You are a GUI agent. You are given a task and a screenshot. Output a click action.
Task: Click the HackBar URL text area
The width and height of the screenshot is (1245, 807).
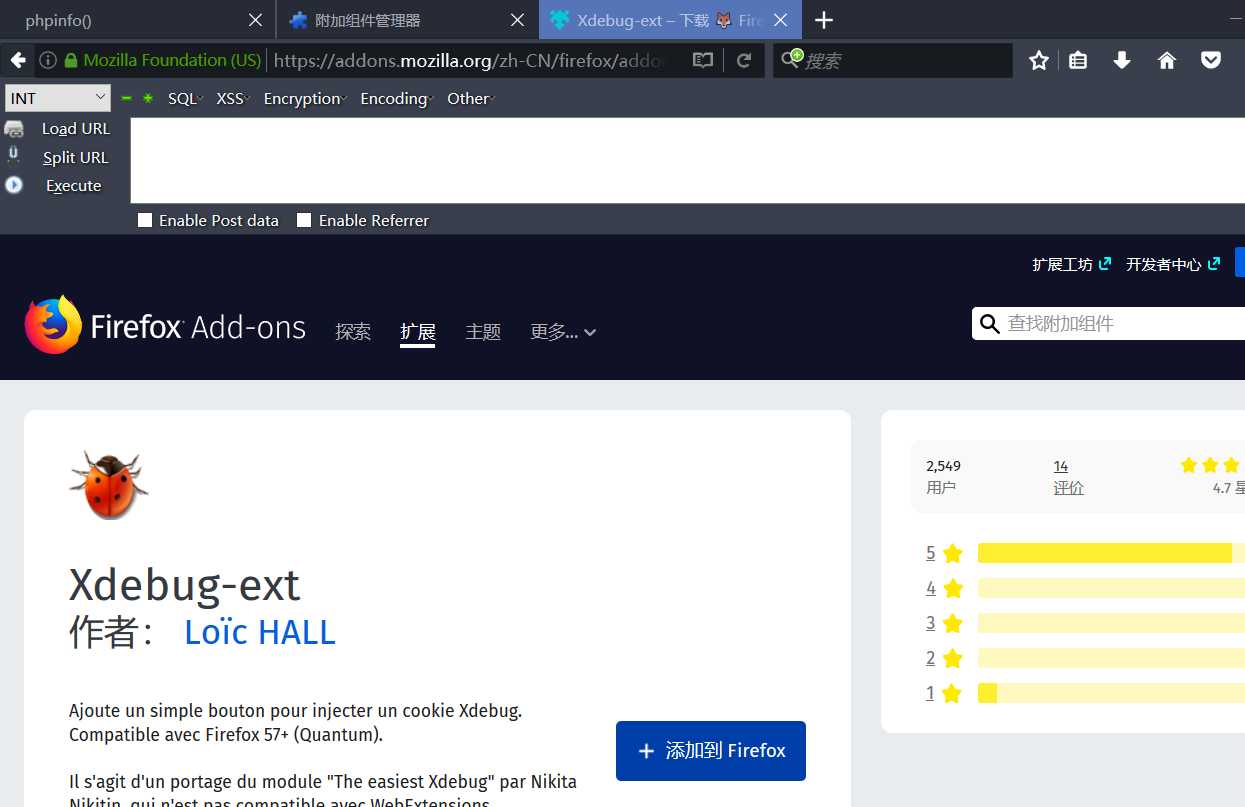[x=687, y=161]
